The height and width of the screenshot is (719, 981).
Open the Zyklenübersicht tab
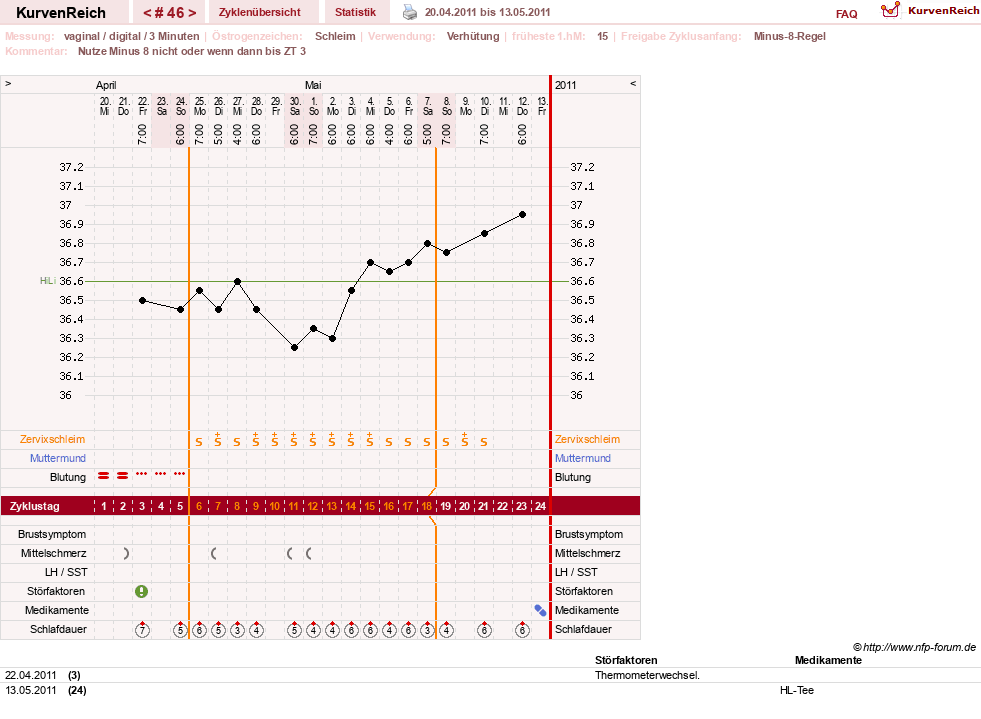point(260,12)
